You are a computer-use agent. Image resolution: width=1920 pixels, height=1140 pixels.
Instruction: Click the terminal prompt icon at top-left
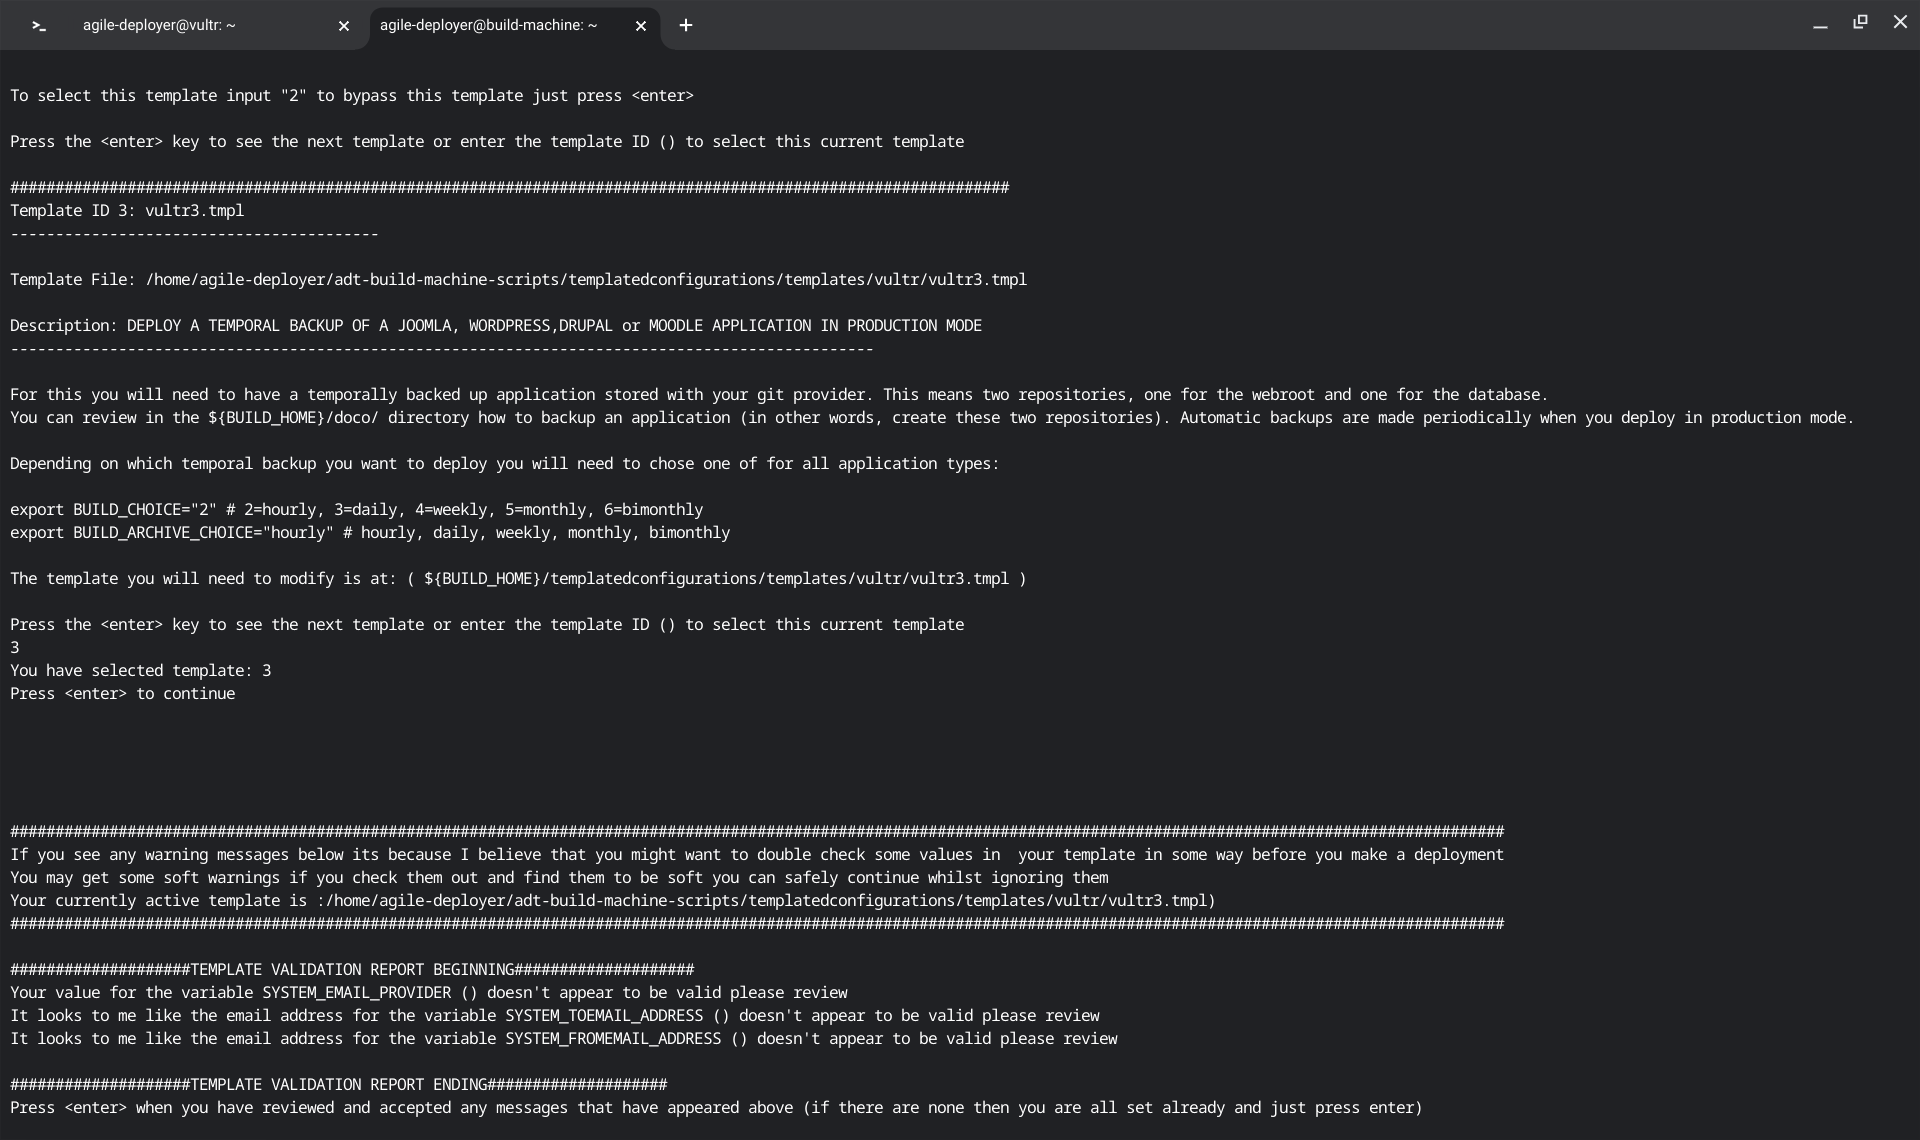39,26
